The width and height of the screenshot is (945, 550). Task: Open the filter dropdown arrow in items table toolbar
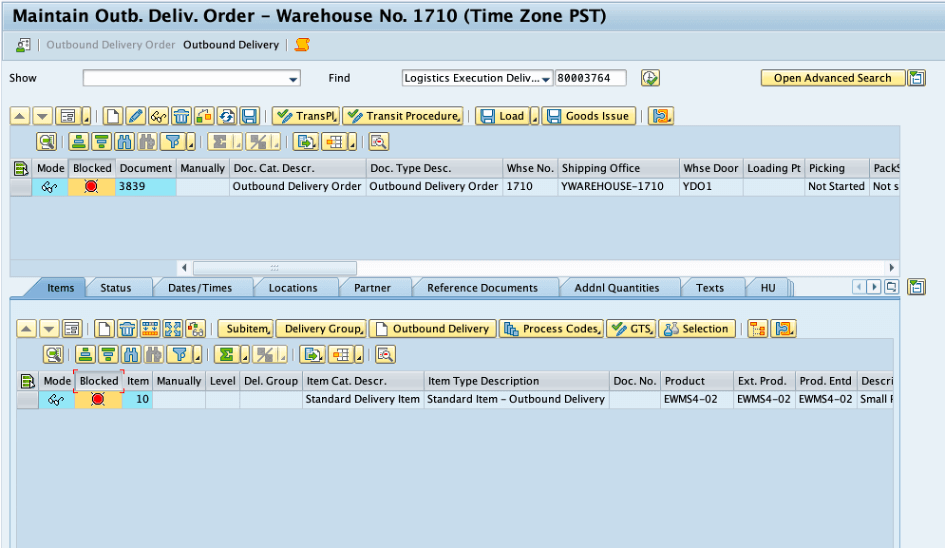coord(197,355)
